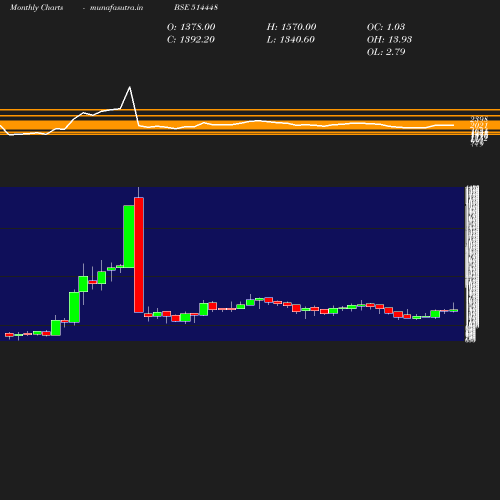Click the 'munafasutra.in' site label

116,8
